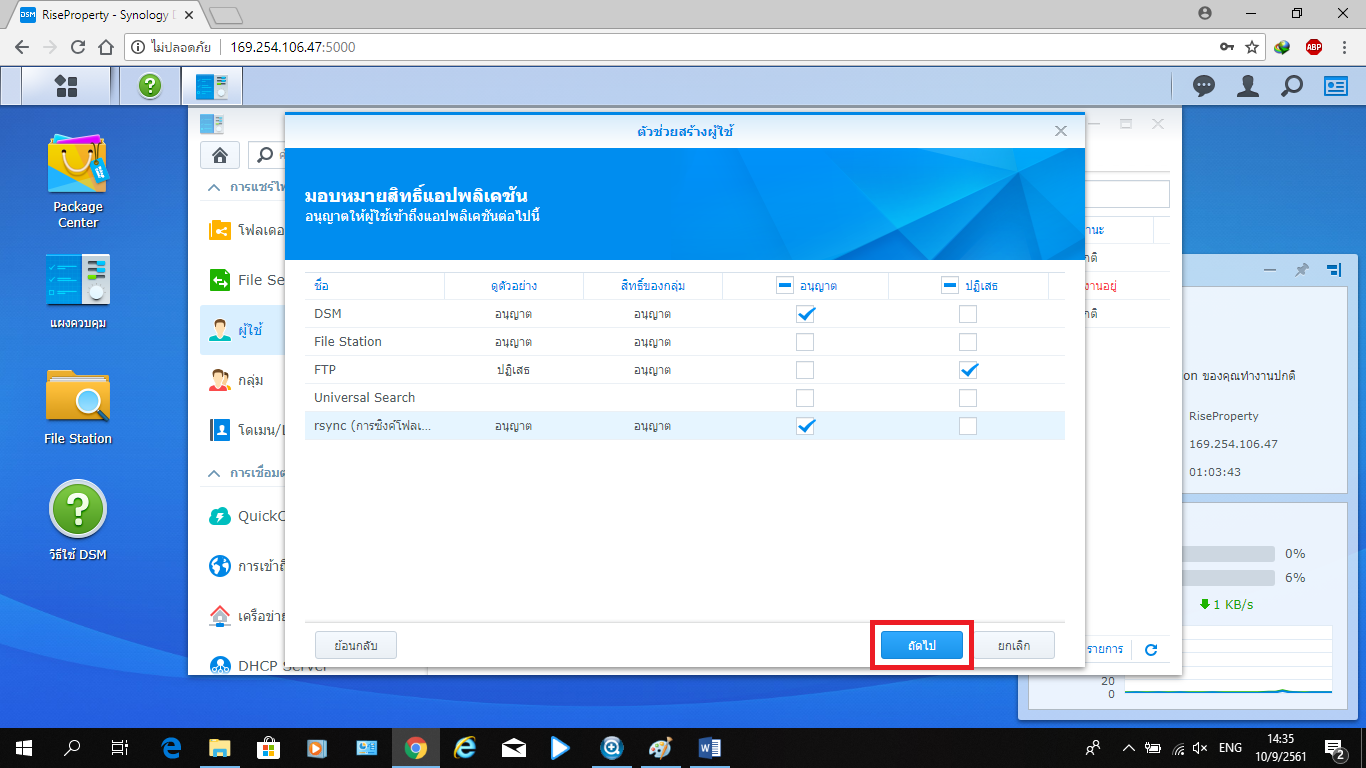Open Microsoft Word from Windows taskbar
Screen dimensions: 1366x768
click(709, 747)
